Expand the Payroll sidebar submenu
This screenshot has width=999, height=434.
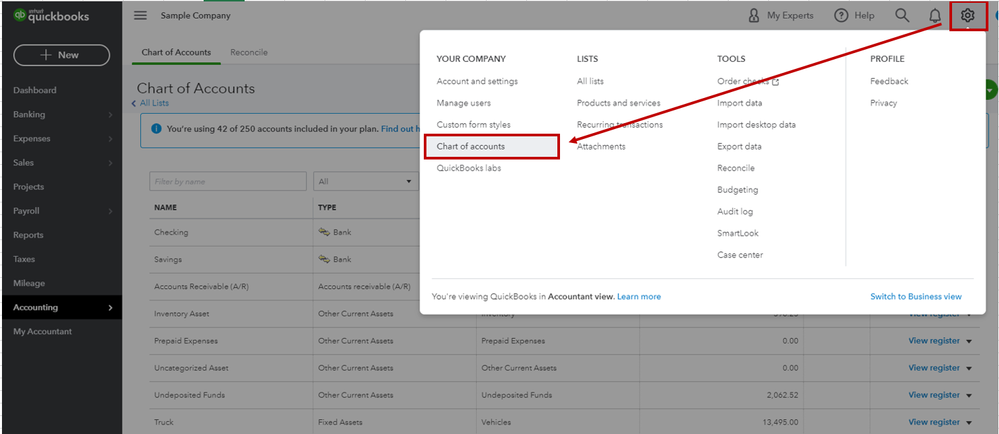point(110,211)
